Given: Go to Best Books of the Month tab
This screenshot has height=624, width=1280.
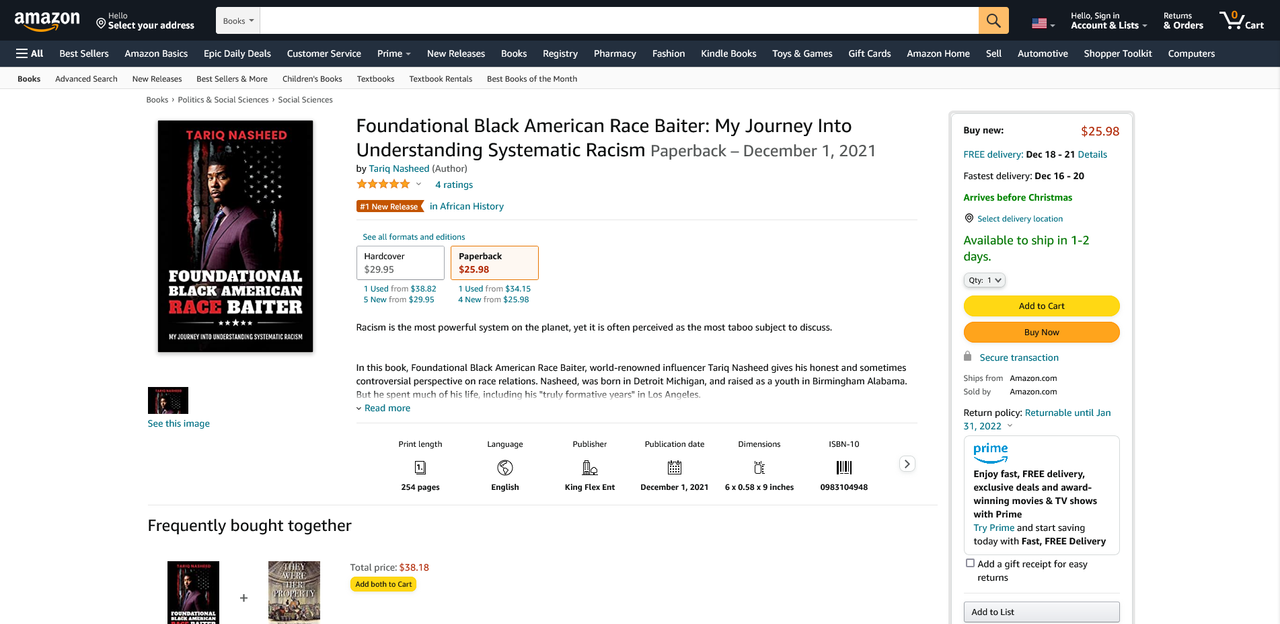Looking at the screenshot, I should (x=532, y=79).
